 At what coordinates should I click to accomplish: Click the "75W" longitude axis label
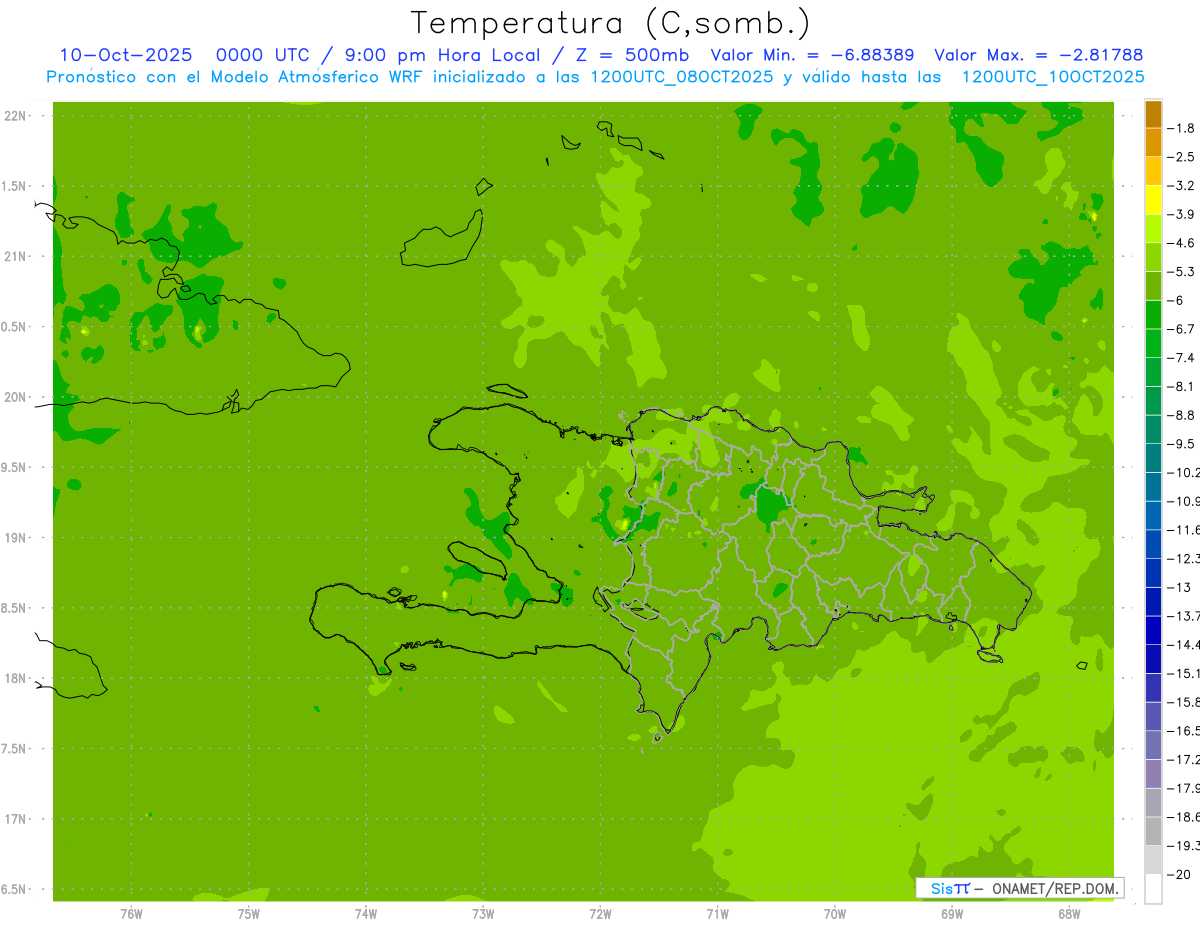(249, 914)
